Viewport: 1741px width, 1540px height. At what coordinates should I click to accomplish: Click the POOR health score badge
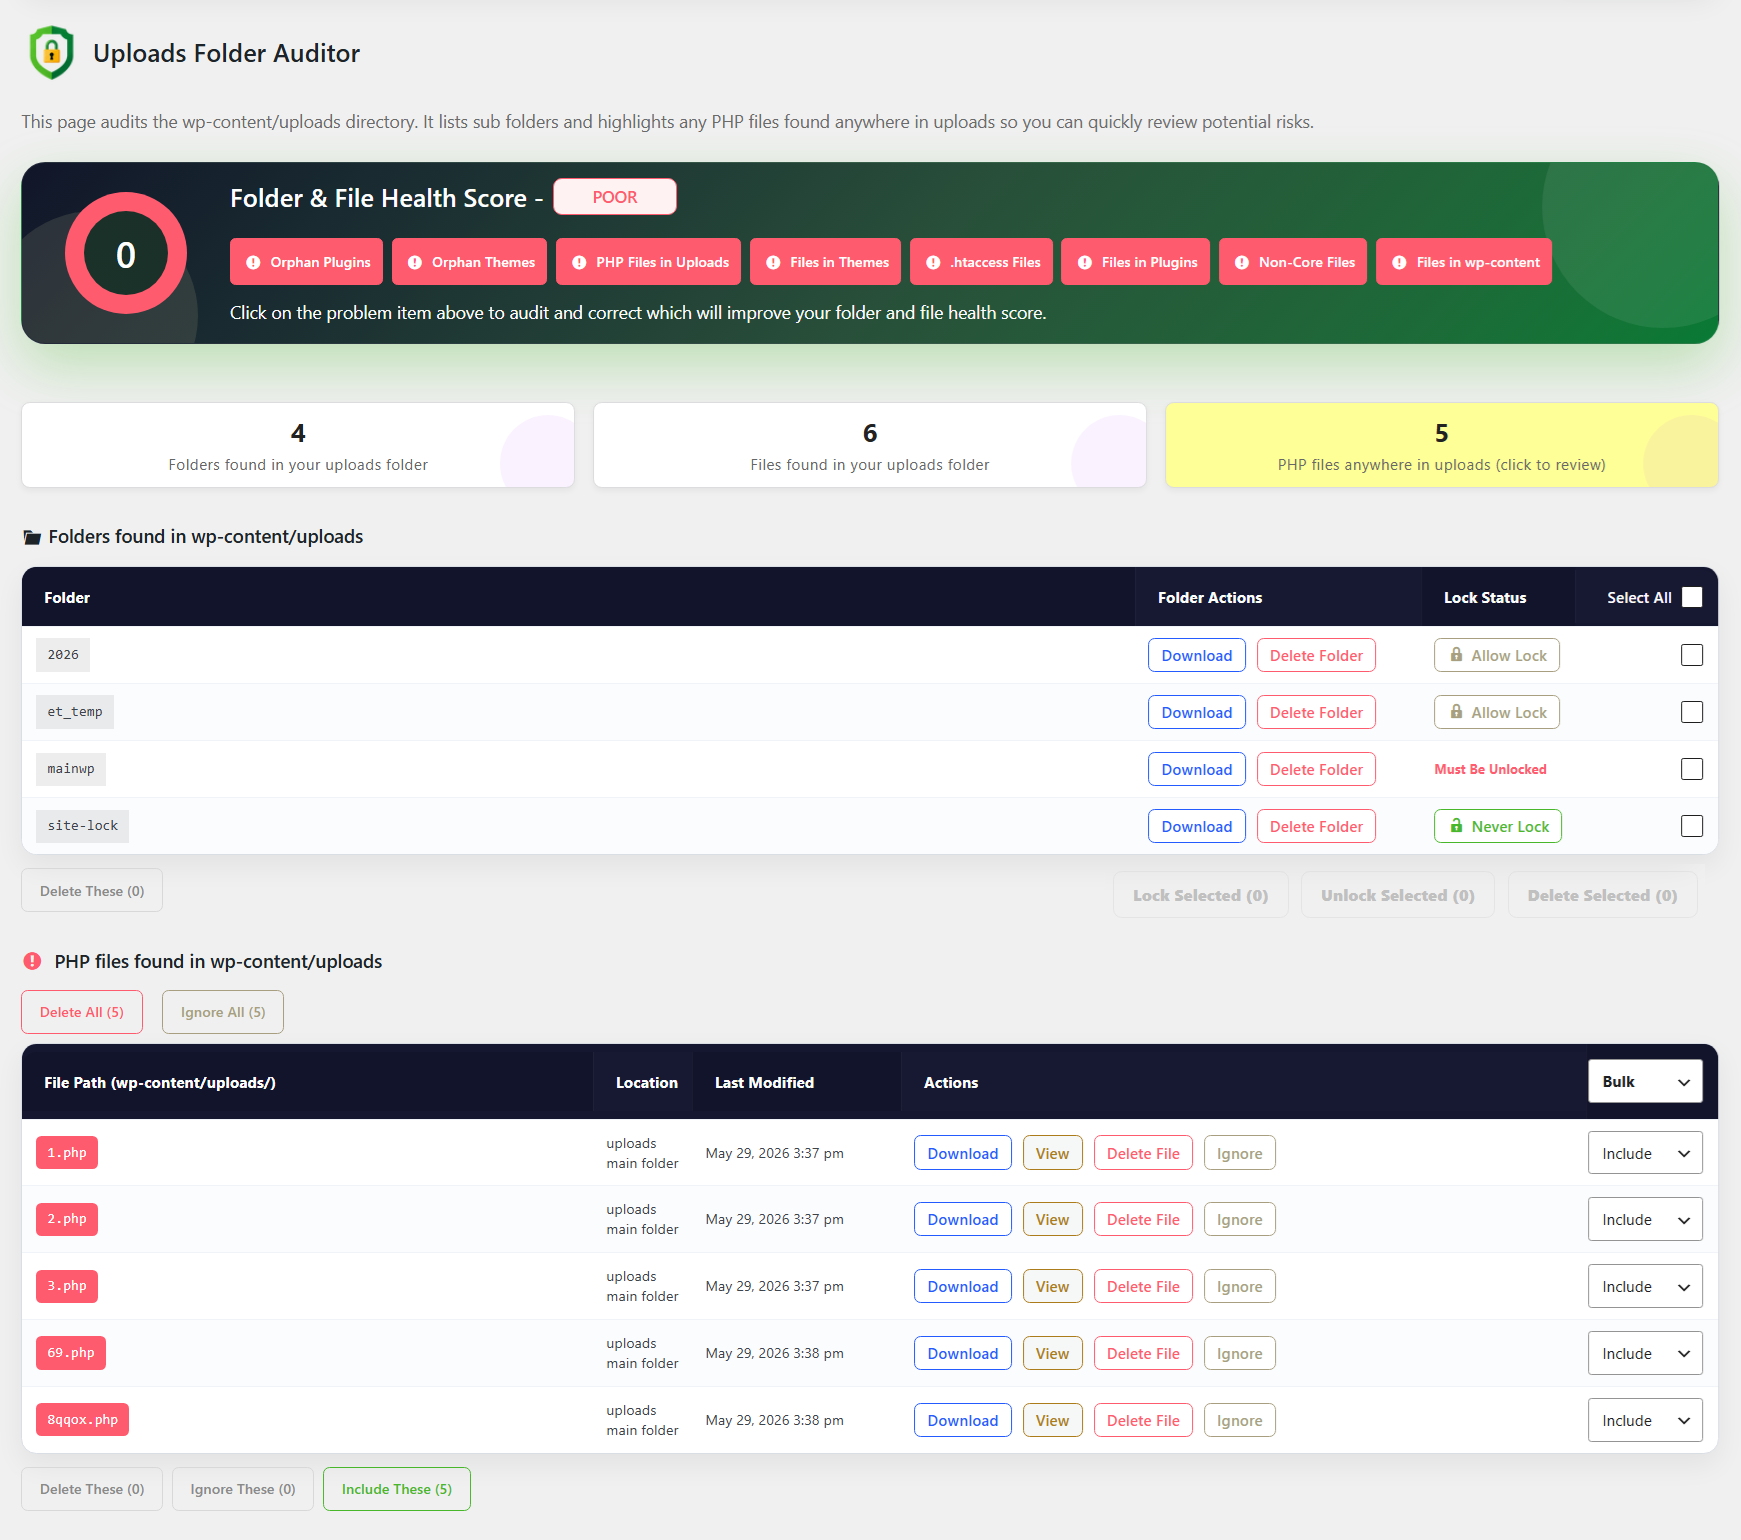click(x=615, y=197)
